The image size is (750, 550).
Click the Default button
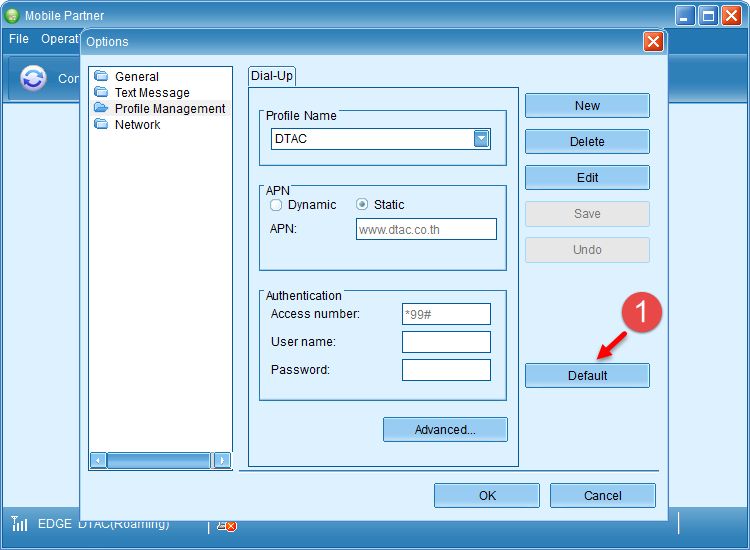tap(587, 375)
